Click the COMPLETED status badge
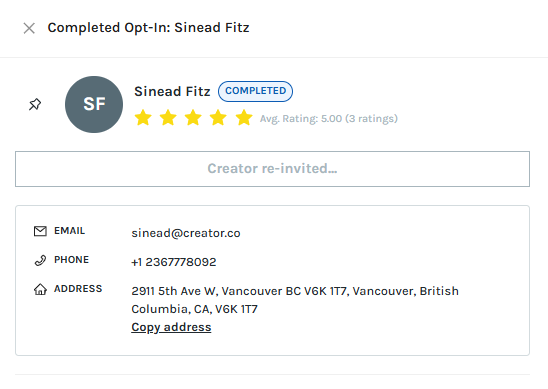The width and height of the screenshot is (548, 389). click(x=255, y=91)
